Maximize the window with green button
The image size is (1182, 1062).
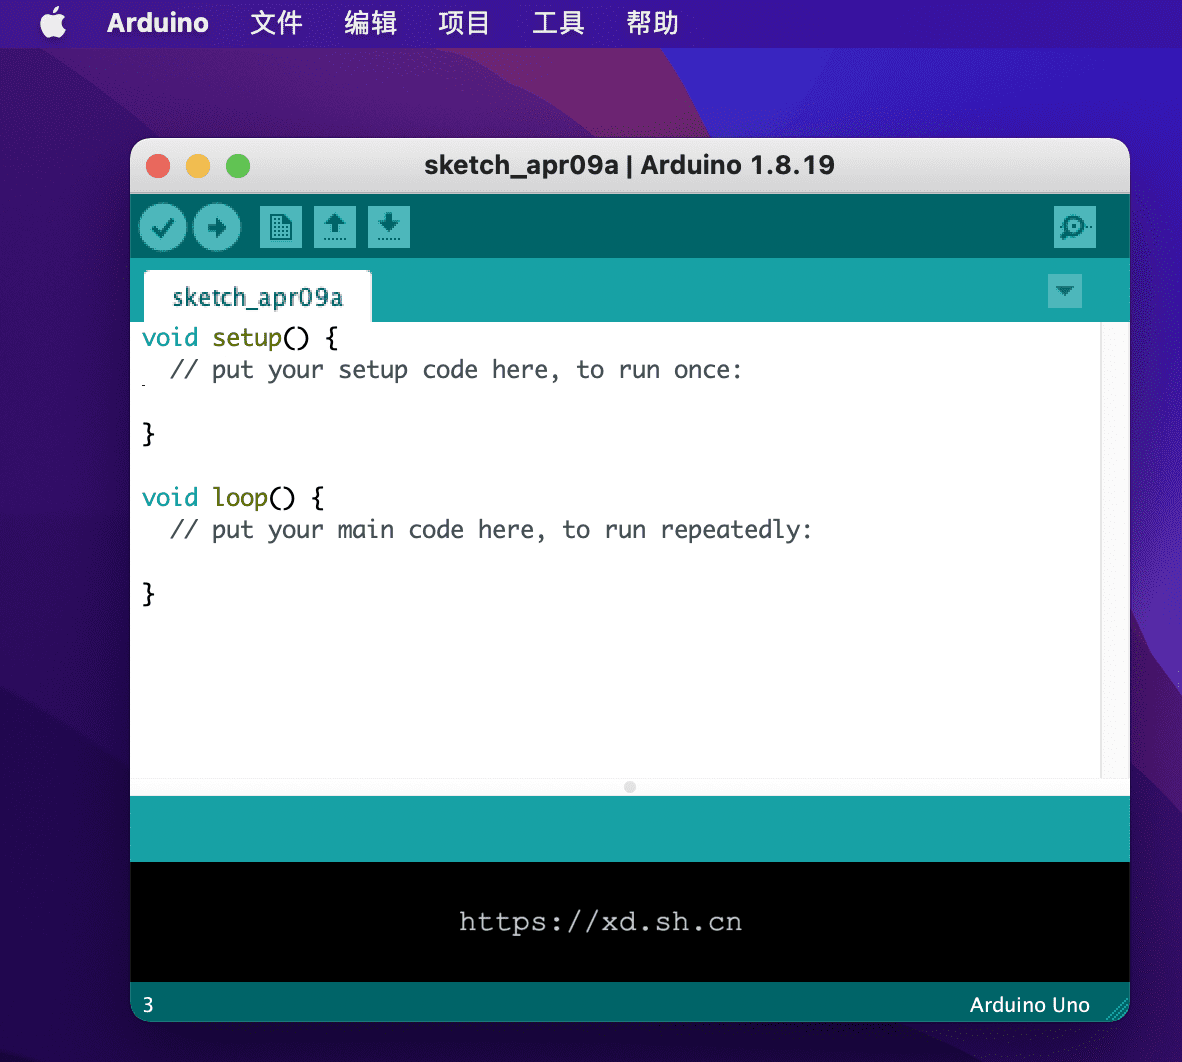[x=237, y=166]
